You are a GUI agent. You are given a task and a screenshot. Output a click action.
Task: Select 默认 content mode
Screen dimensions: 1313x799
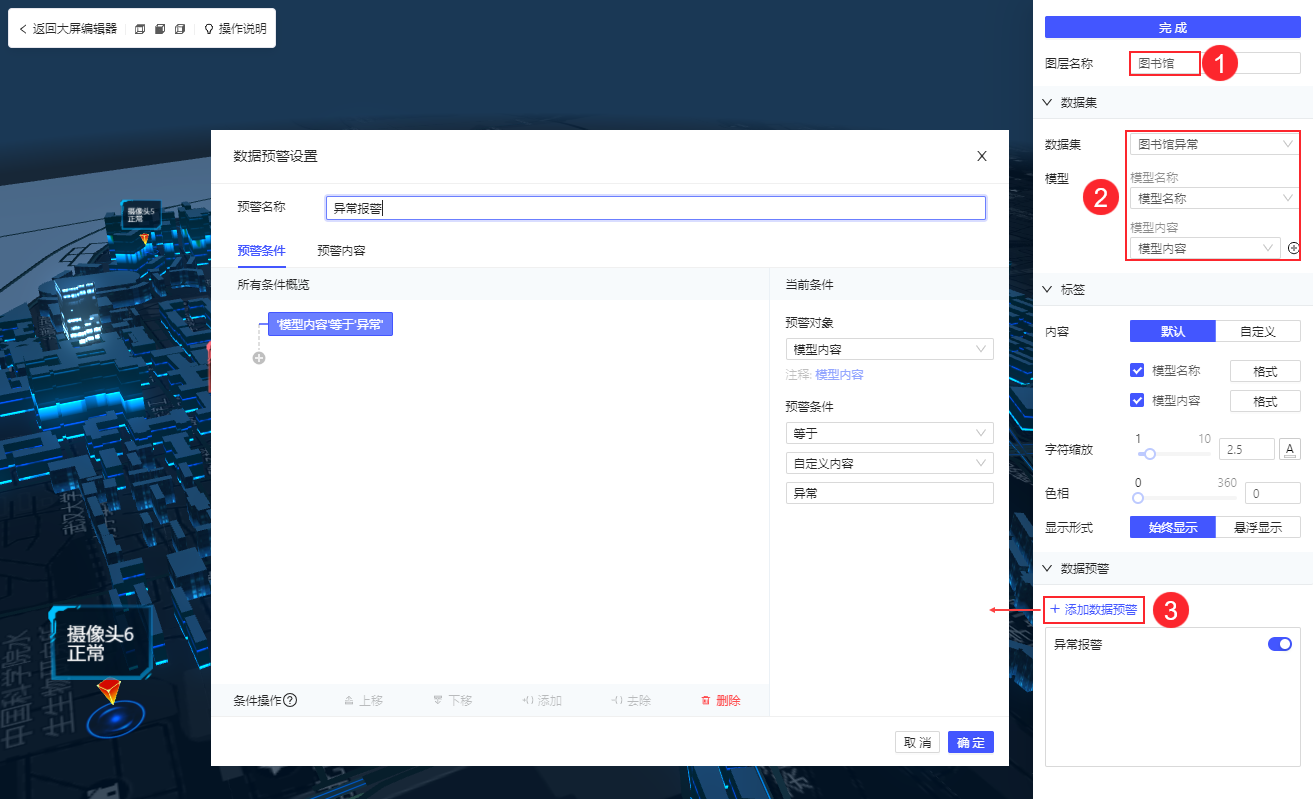[1173, 331]
